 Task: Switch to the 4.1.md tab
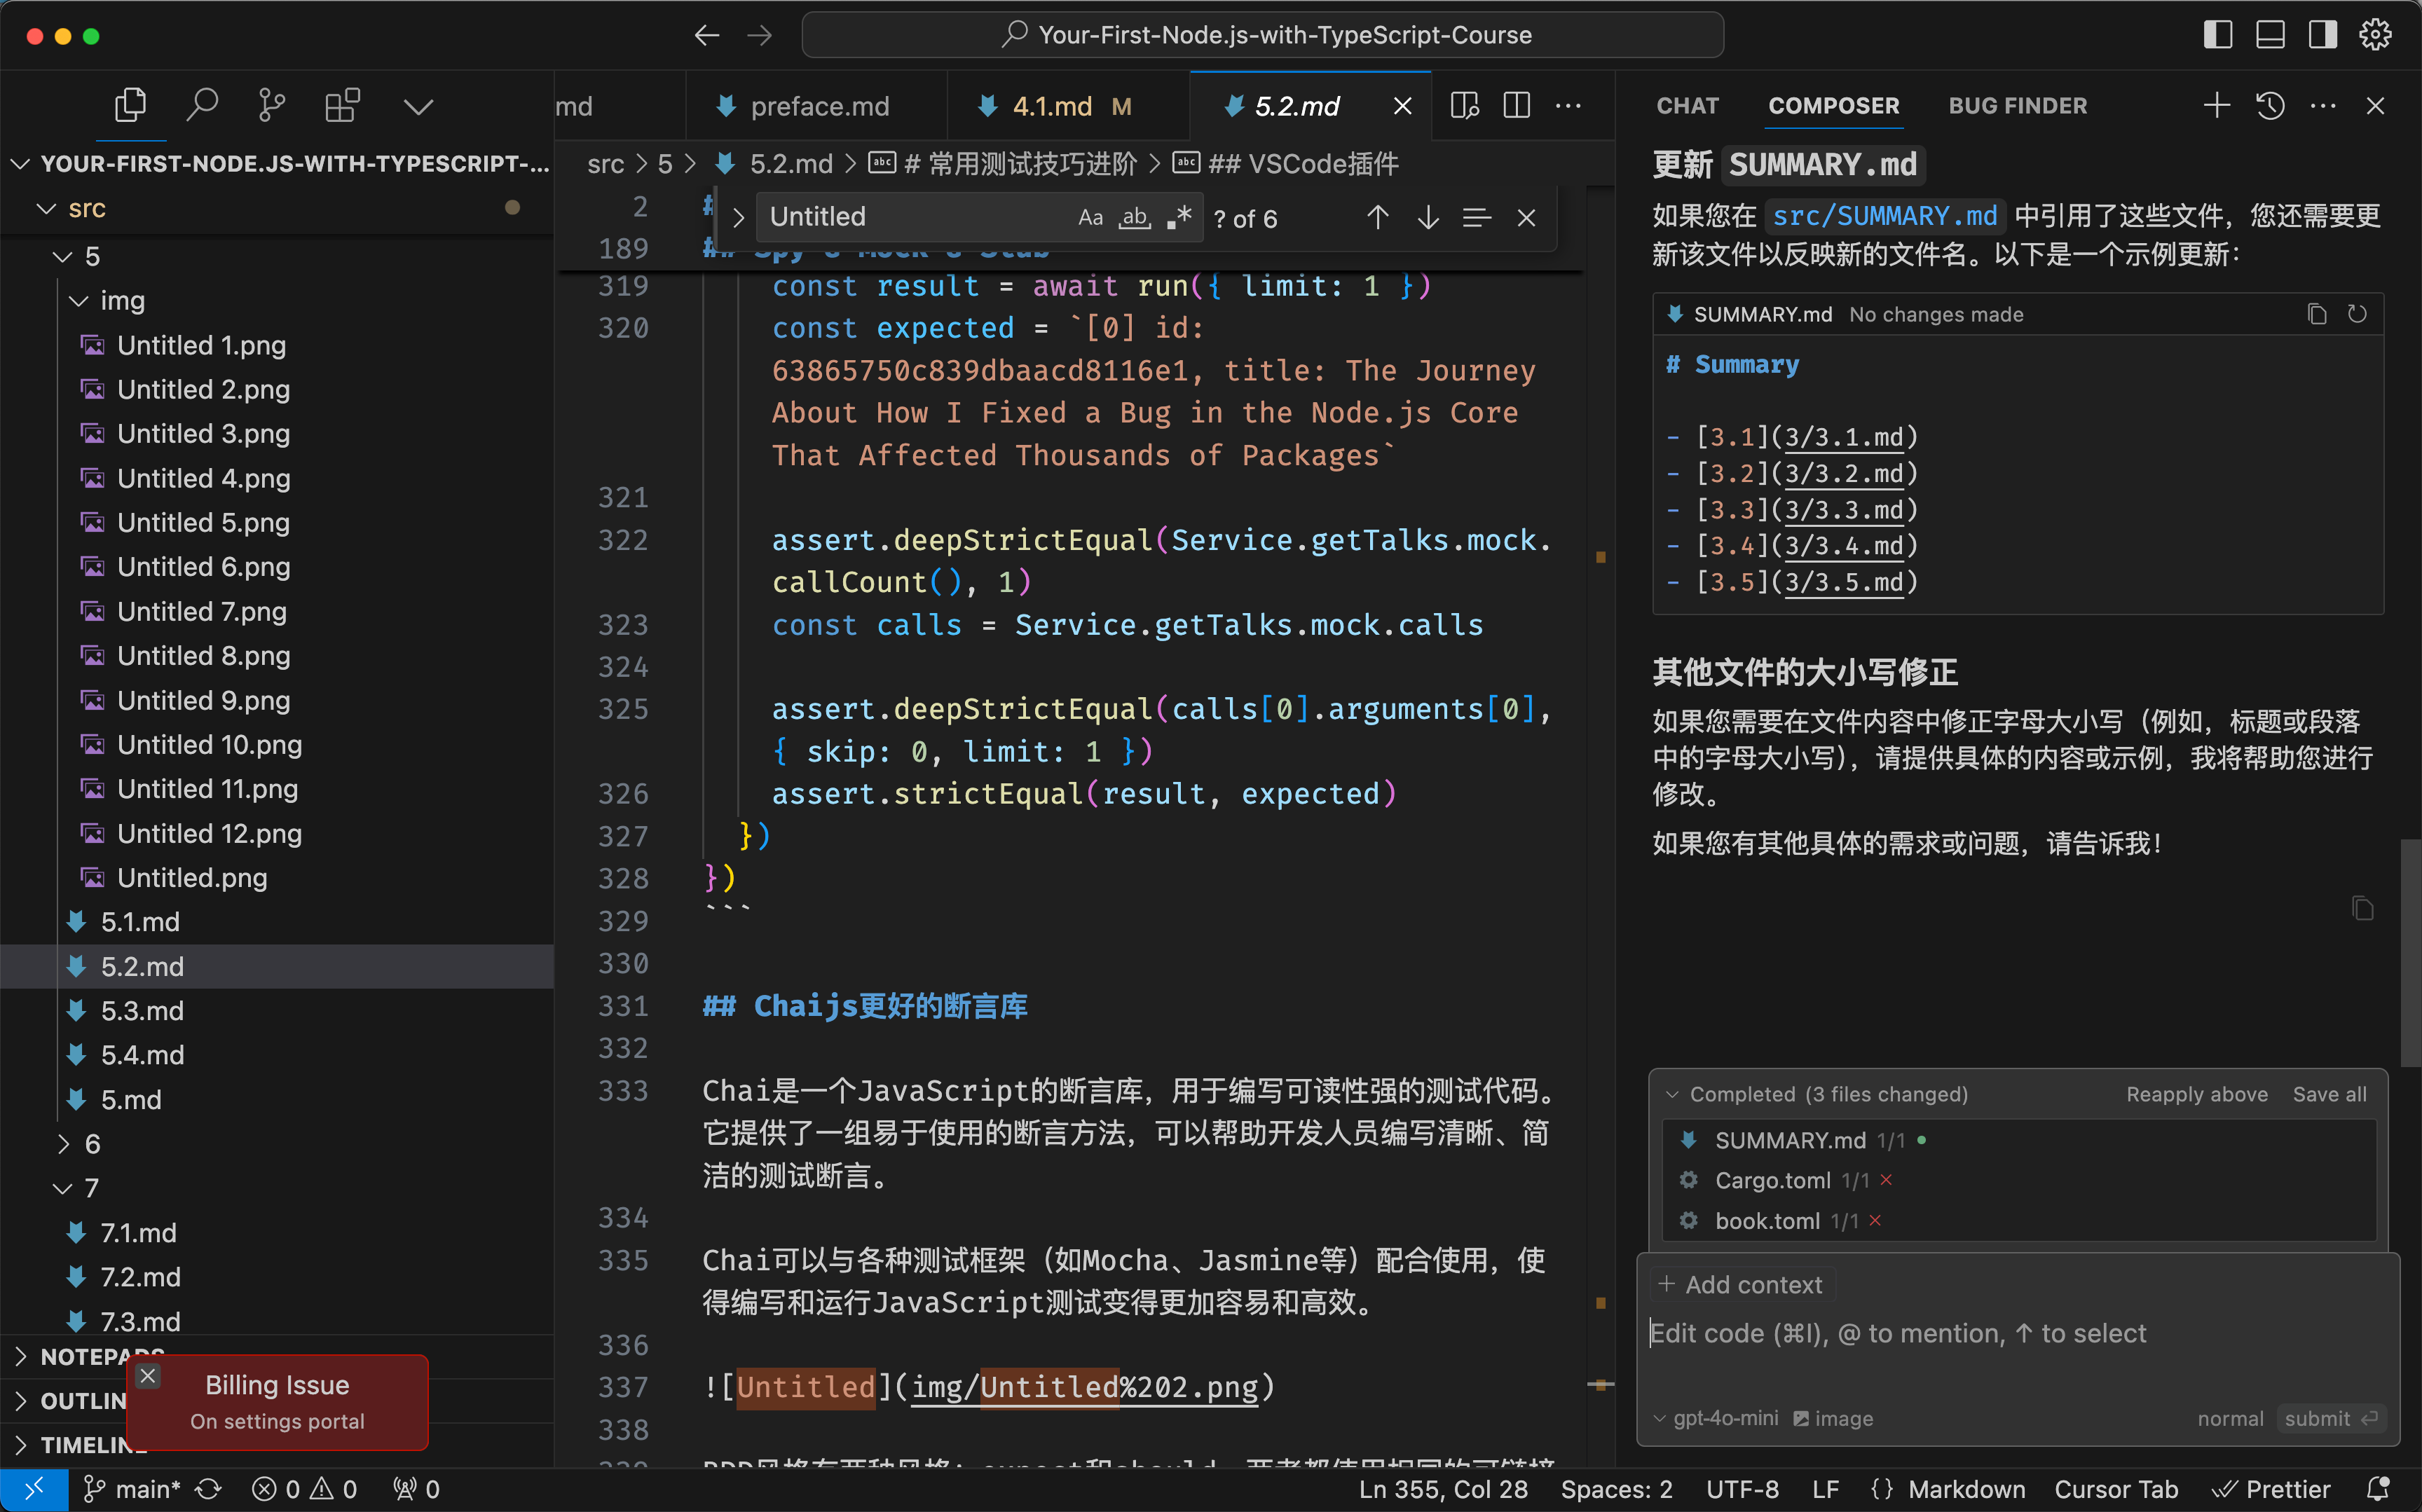tap(1068, 106)
